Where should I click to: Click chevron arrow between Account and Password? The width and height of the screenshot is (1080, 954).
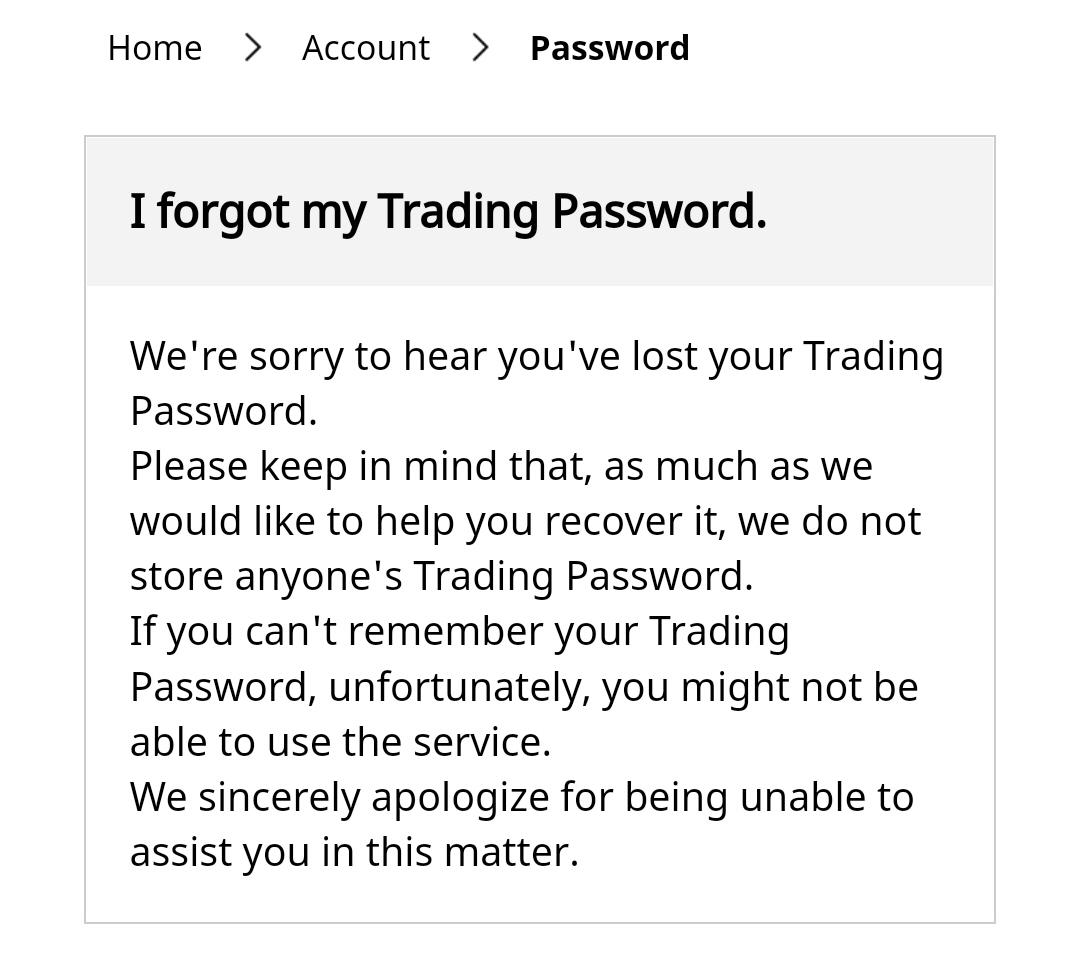click(480, 48)
